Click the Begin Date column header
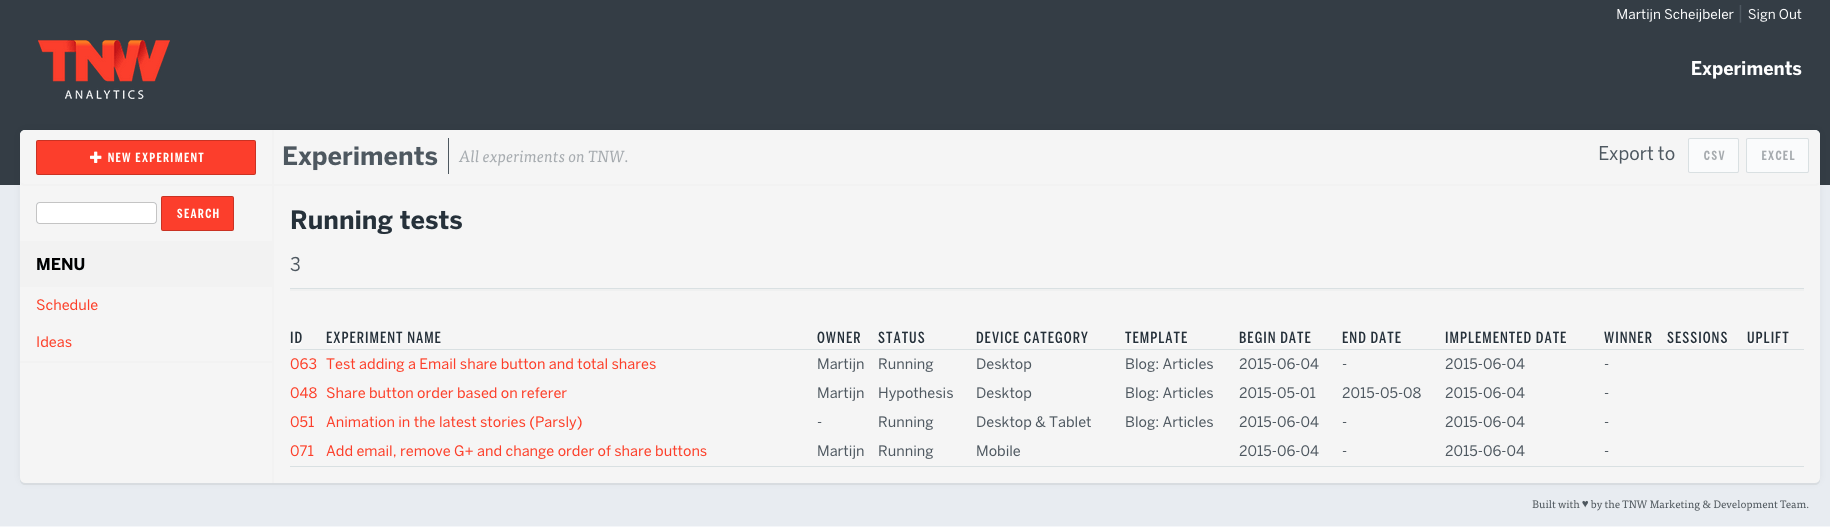1830x527 pixels. pyautogui.click(x=1274, y=338)
